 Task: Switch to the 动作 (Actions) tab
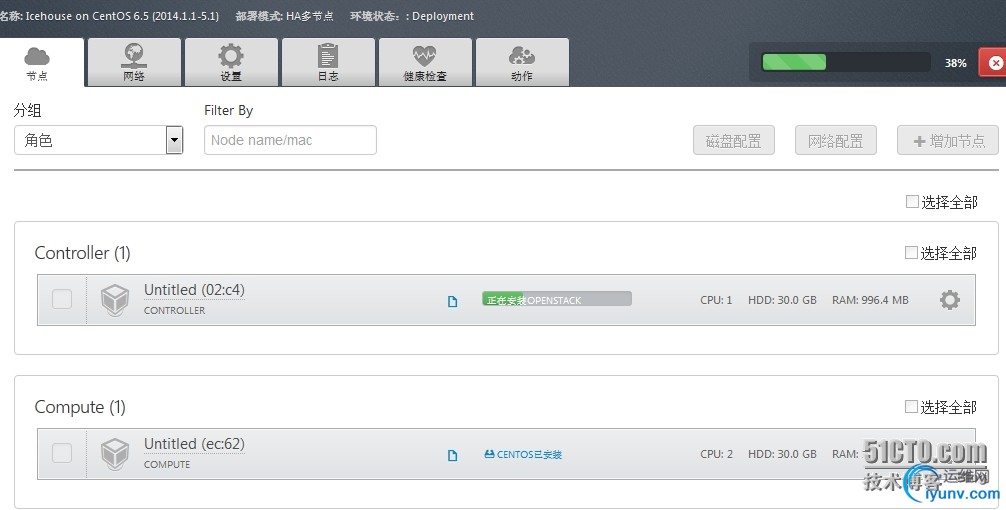(522, 62)
